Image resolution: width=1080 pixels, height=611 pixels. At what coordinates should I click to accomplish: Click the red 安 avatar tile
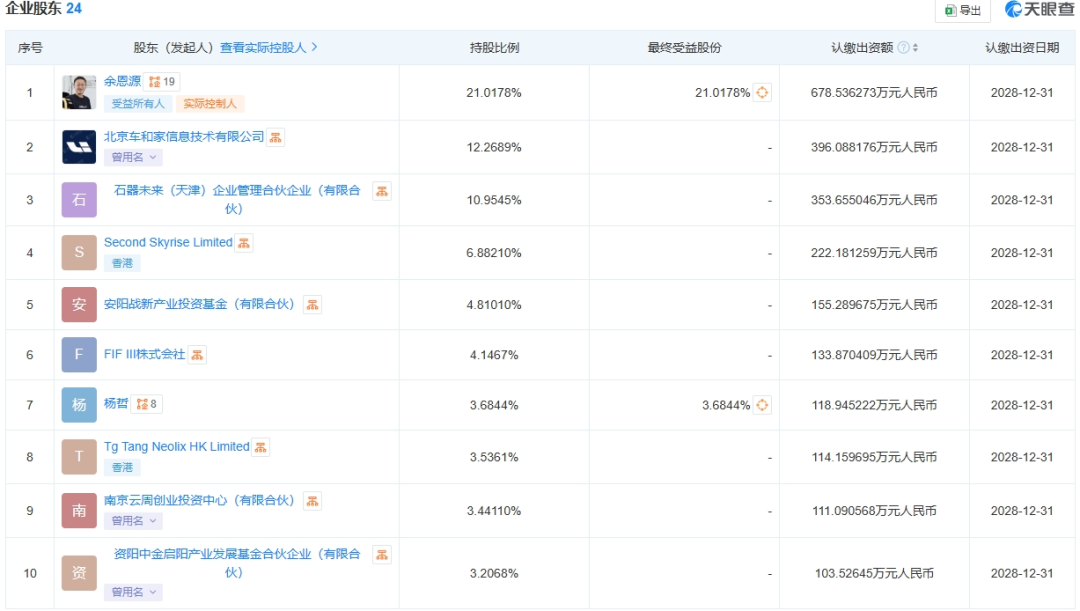click(x=79, y=304)
